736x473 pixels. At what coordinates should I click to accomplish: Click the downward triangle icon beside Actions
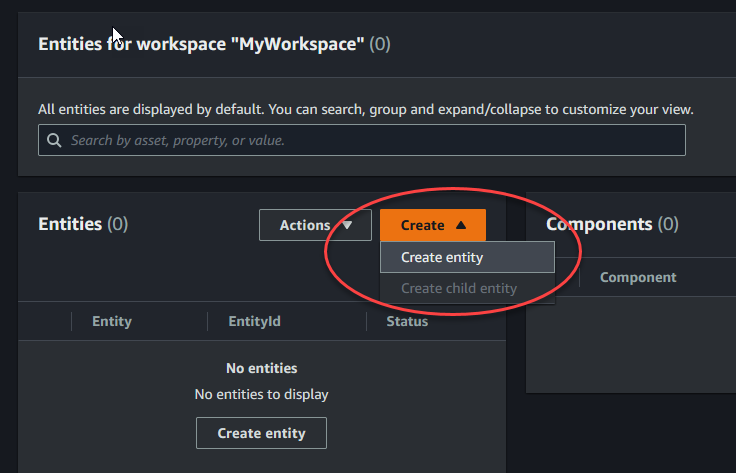[x=347, y=225]
